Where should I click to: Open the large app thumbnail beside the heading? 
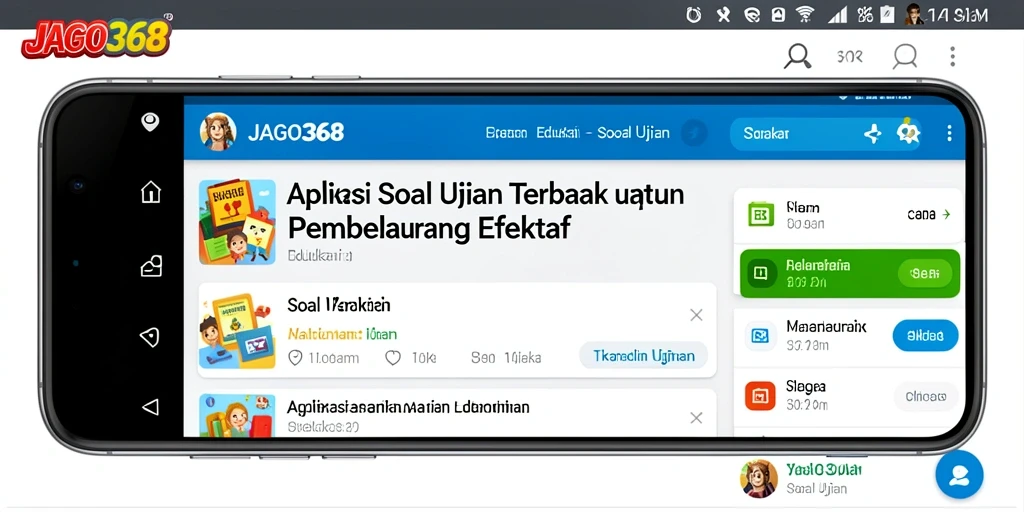coord(238,222)
